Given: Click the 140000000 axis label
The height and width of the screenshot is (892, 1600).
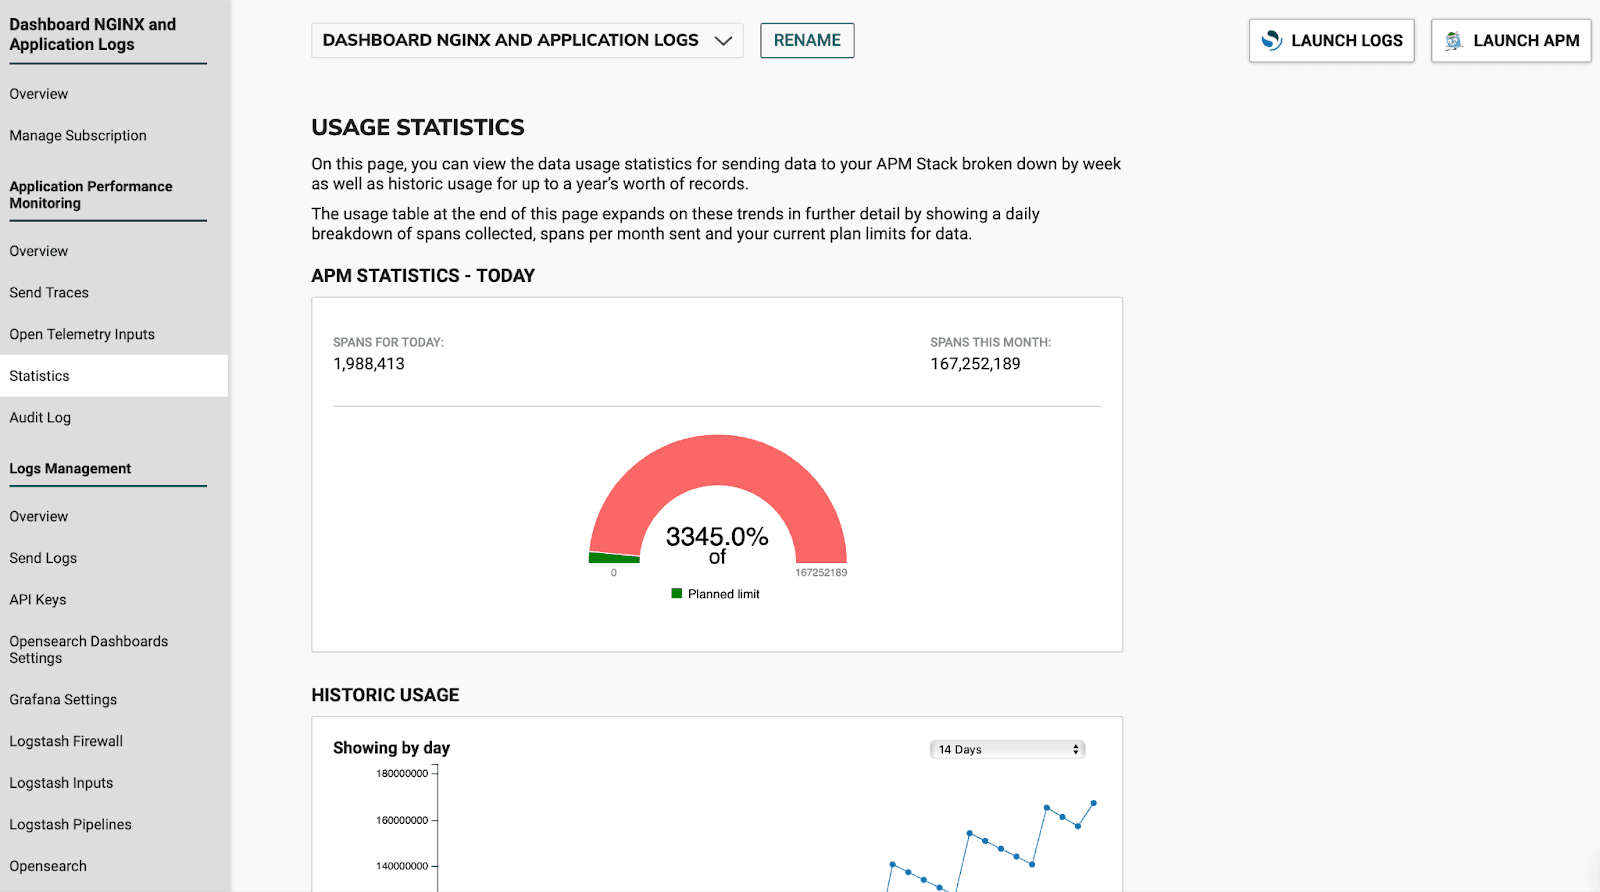Looking at the screenshot, I should (402, 866).
